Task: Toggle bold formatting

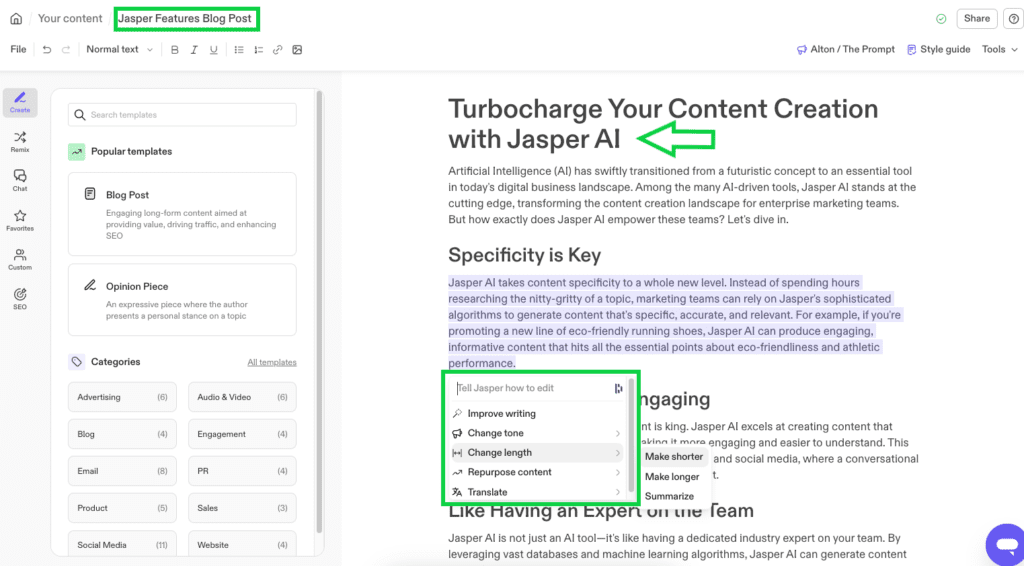Action: tap(174, 50)
